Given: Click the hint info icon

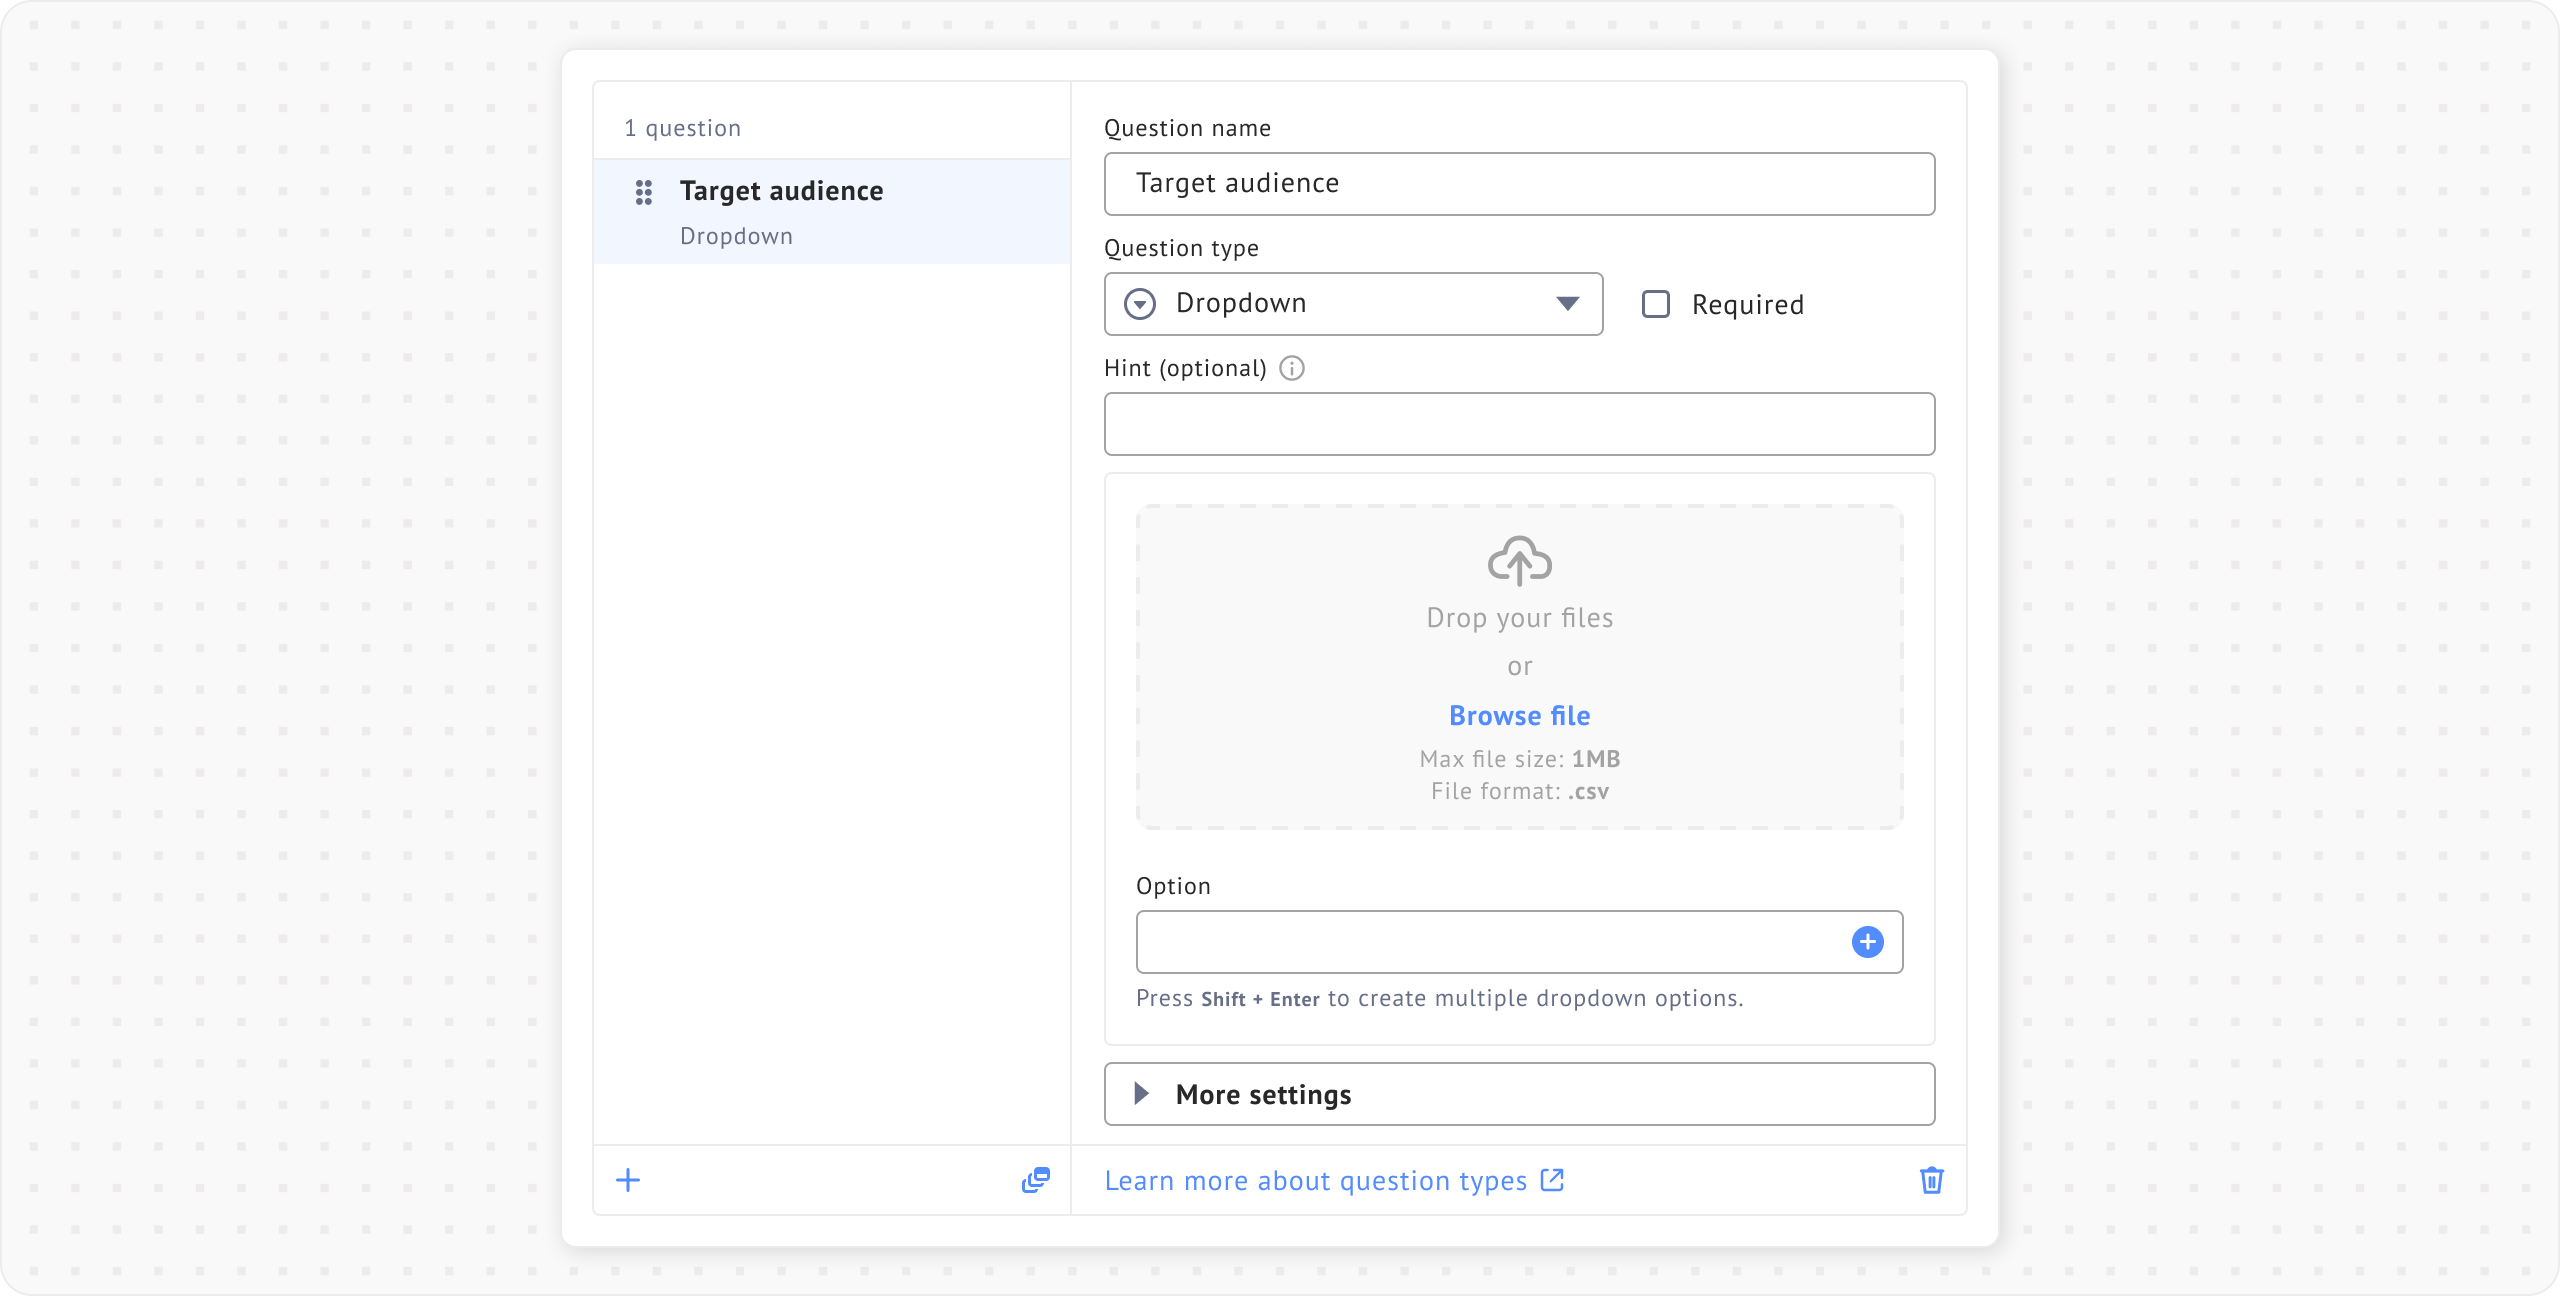Looking at the screenshot, I should click(x=1292, y=368).
